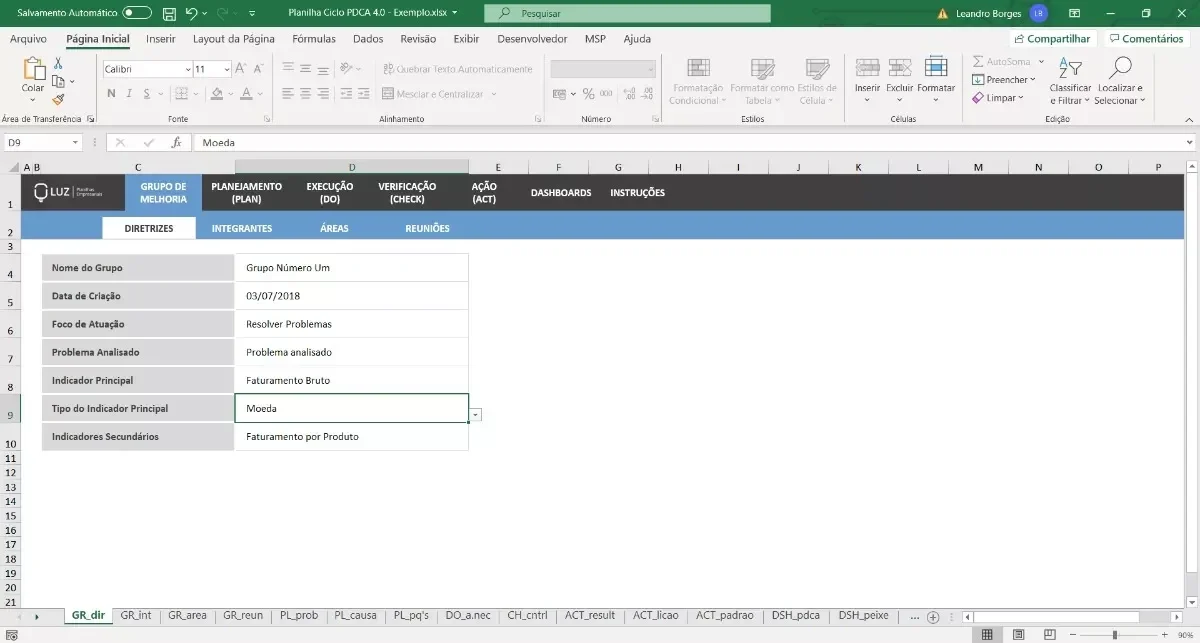The width and height of the screenshot is (1200, 643).
Task: Expand the Moeda cell dropdown arrow
Action: coord(475,414)
